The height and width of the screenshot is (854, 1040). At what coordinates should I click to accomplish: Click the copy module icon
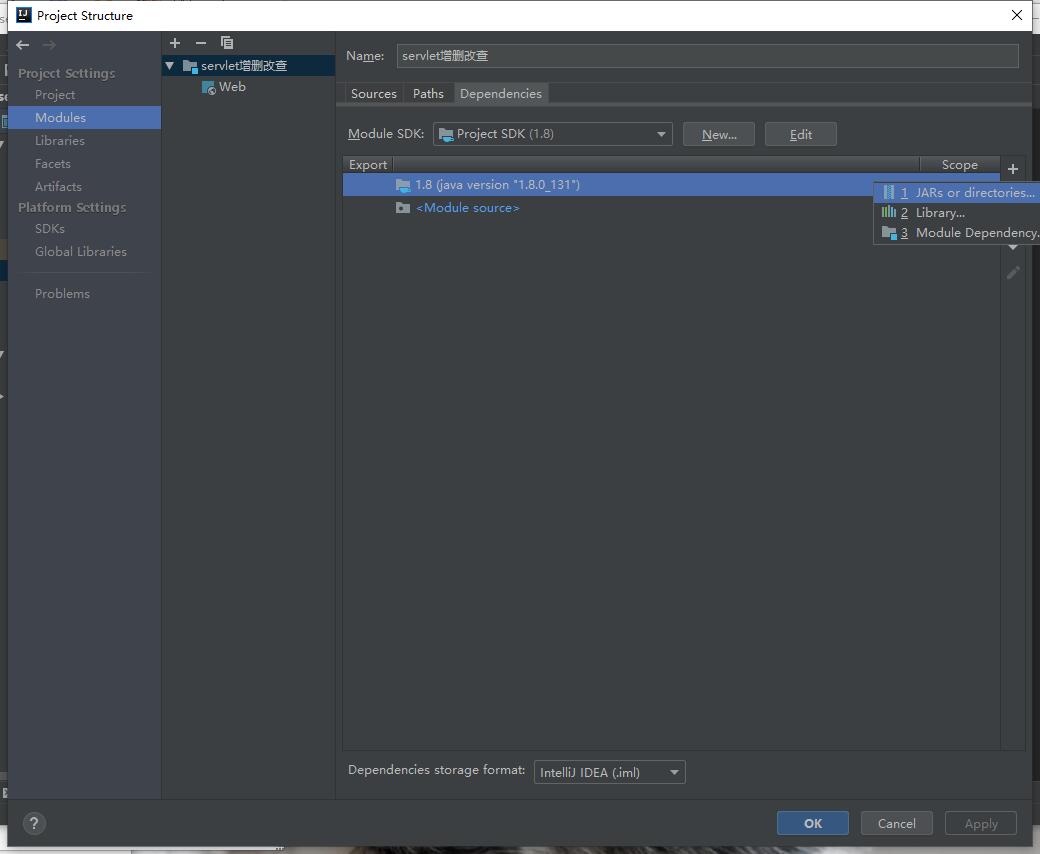pyautogui.click(x=227, y=43)
